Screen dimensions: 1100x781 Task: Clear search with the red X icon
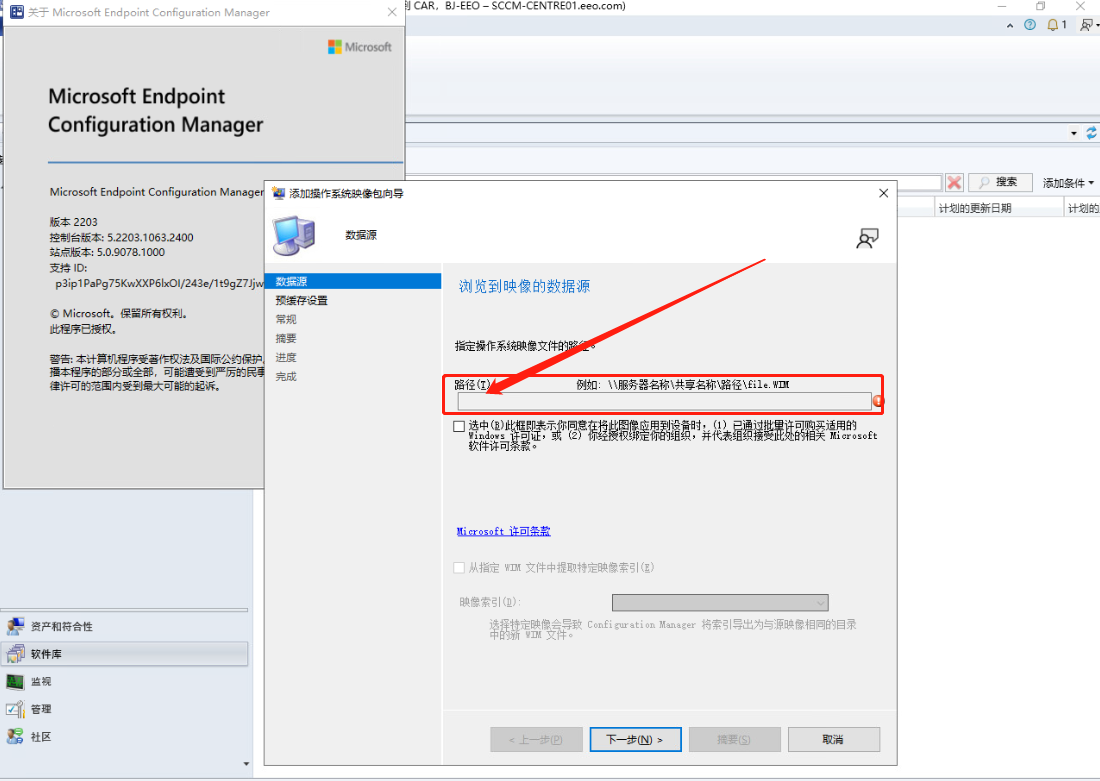click(x=954, y=182)
